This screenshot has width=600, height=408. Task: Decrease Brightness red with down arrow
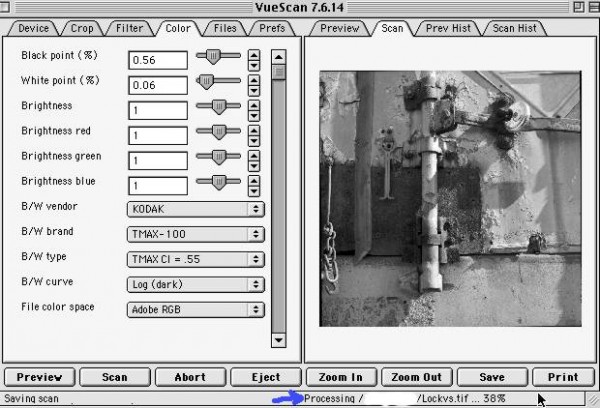254,141
